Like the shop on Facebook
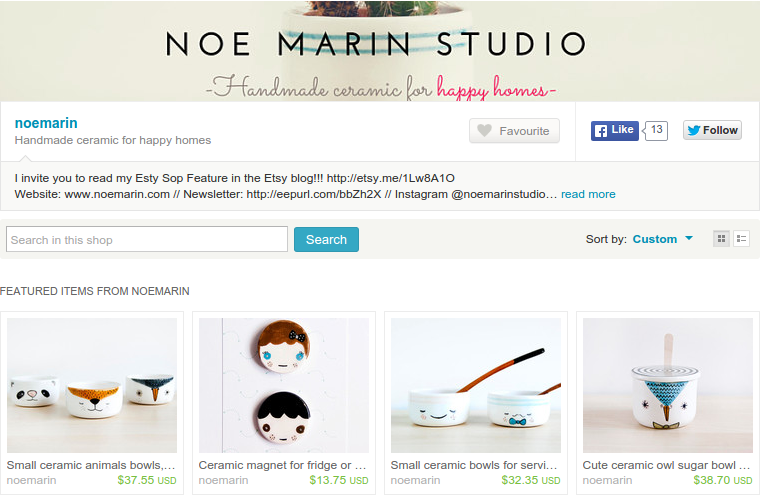The width and height of the screenshot is (761, 496). click(614, 130)
